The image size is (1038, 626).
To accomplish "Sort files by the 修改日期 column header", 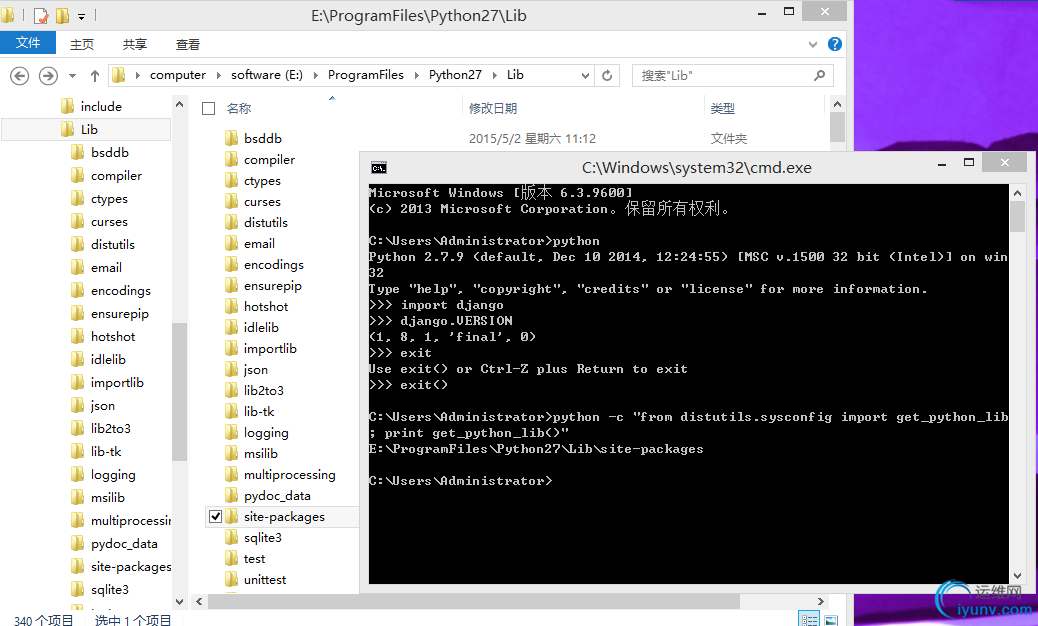I will pyautogui.click(x=493, y=109).
